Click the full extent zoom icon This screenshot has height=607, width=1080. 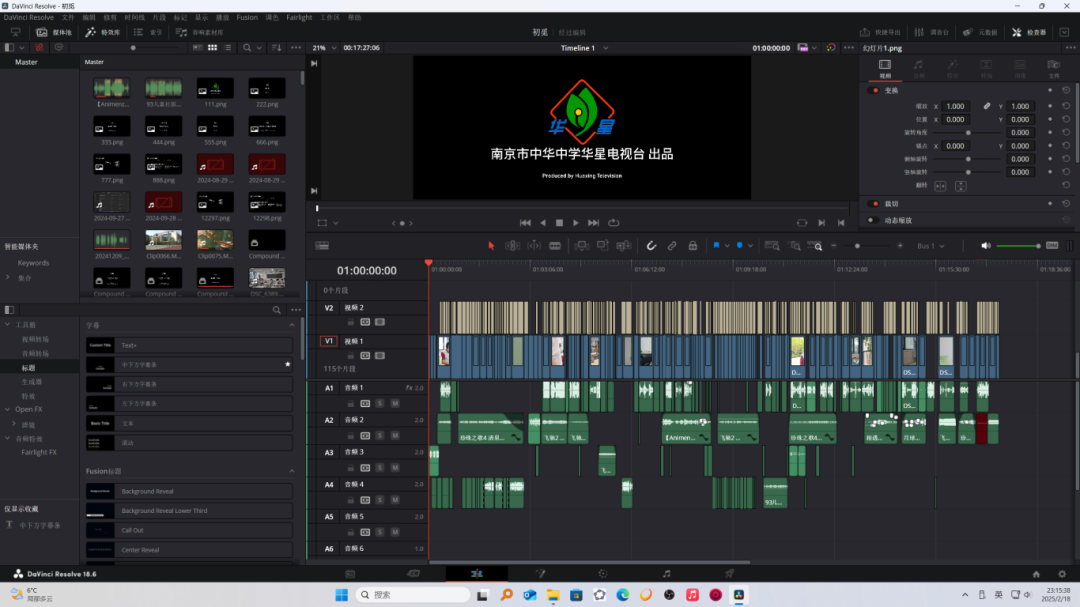click(772, 246)
